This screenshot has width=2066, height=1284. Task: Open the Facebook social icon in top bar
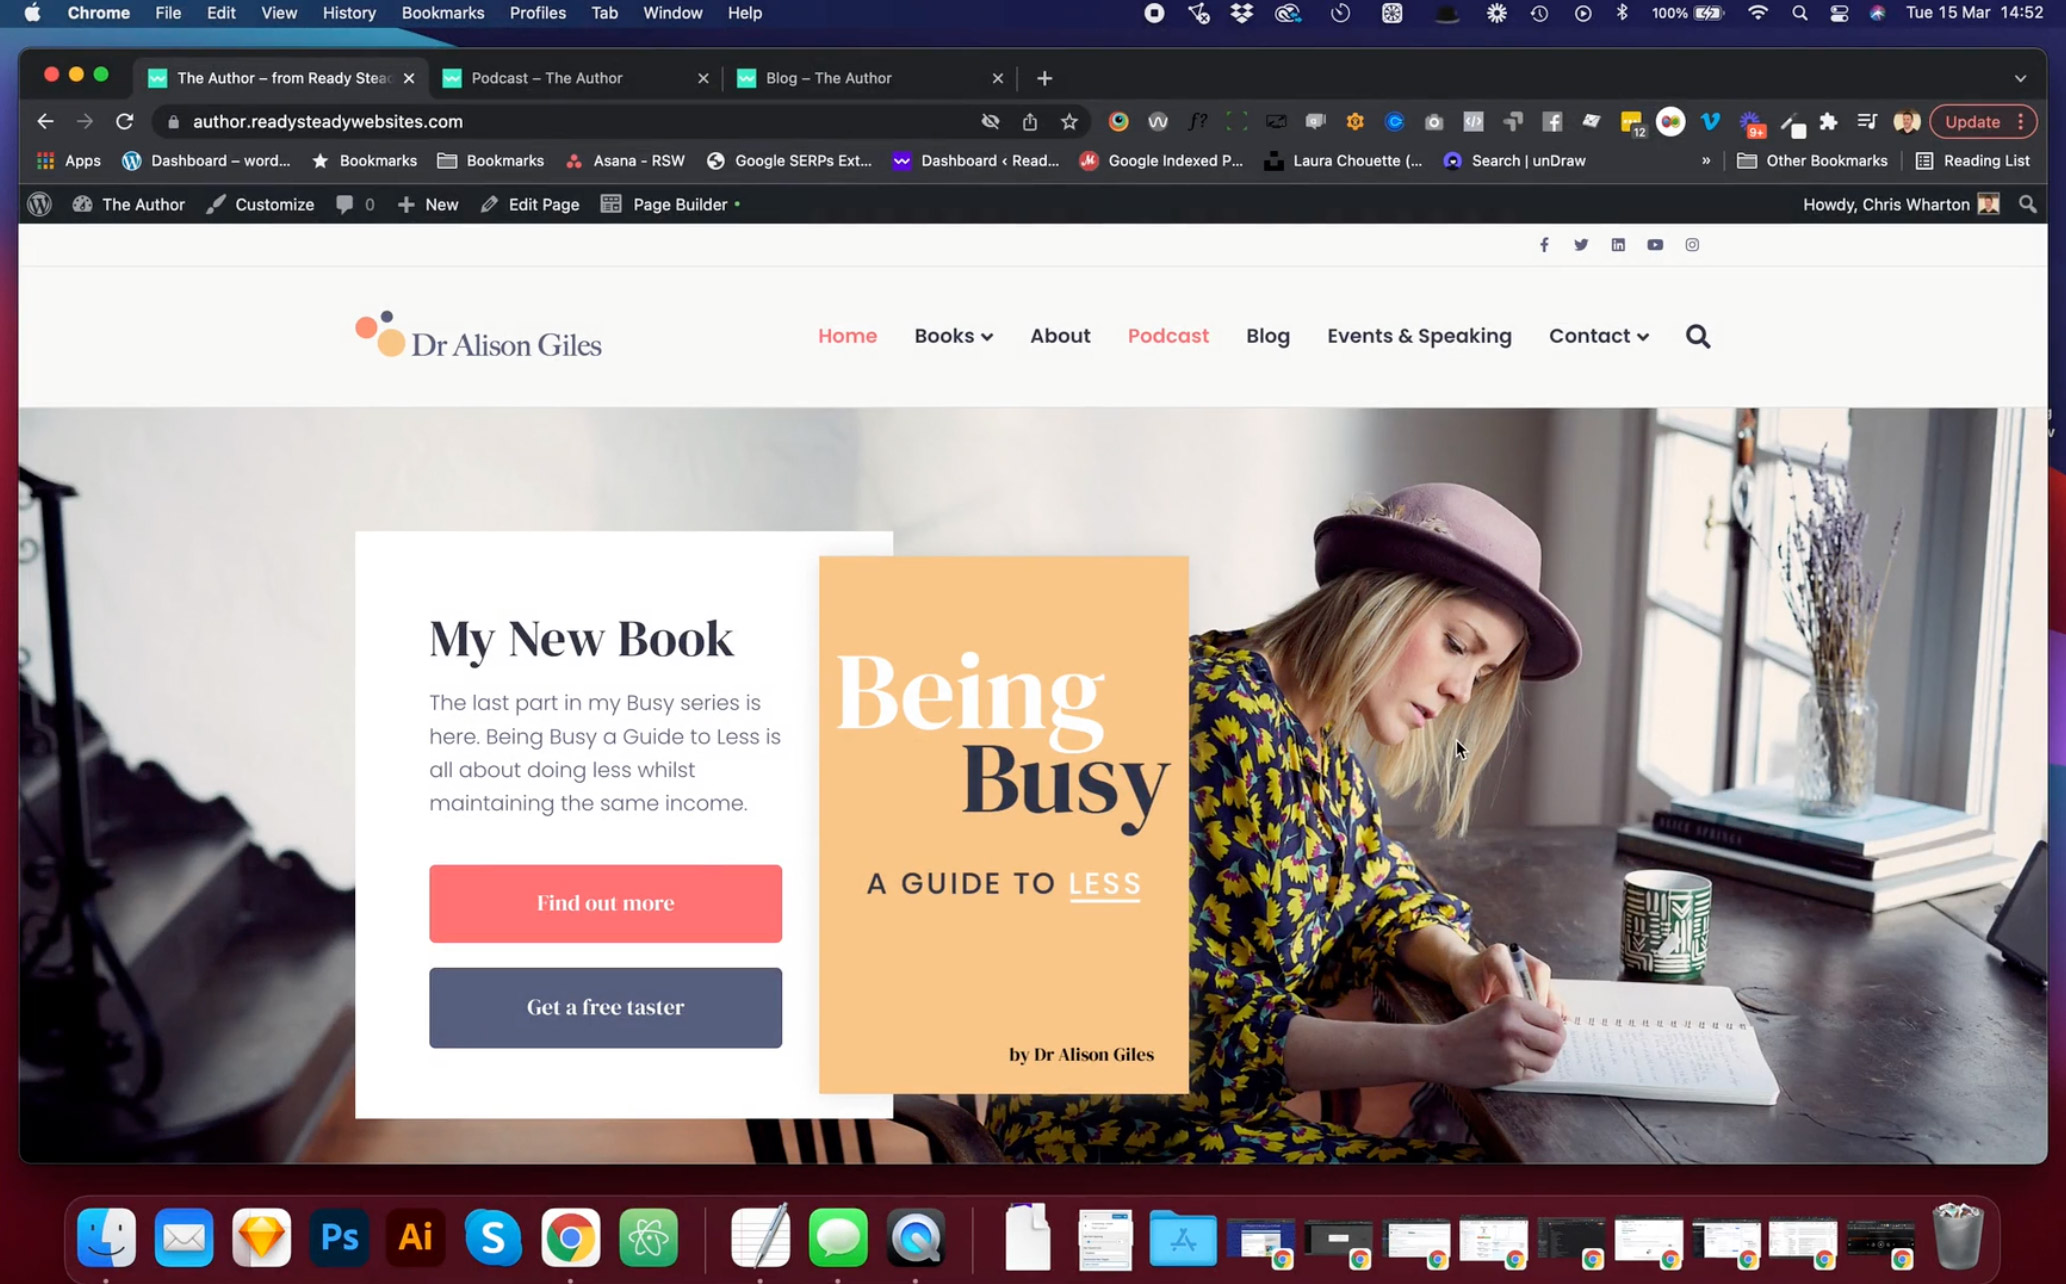coord(1544,245)
